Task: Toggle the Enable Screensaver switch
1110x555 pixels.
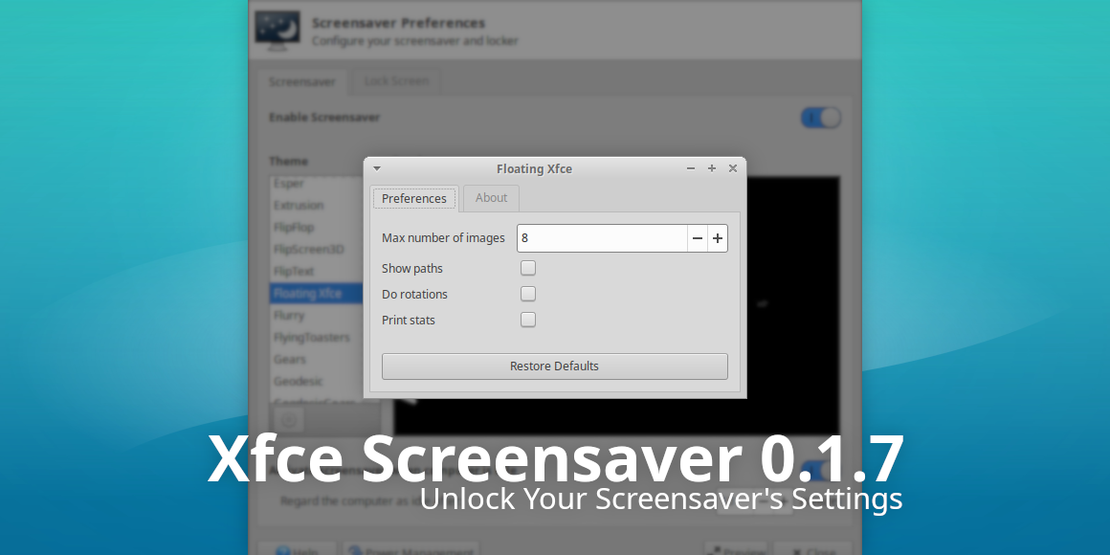Action: coord(821,118)
